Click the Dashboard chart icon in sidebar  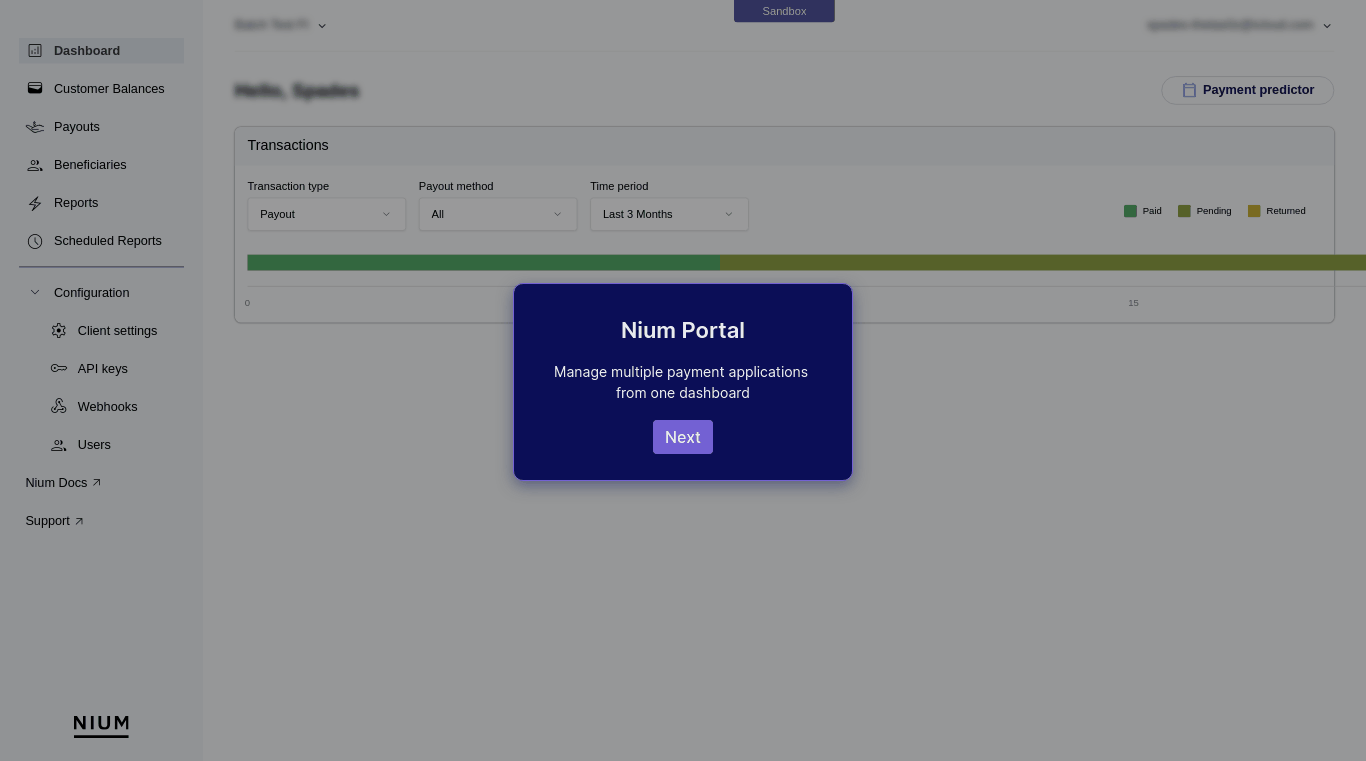coord(35,51)
